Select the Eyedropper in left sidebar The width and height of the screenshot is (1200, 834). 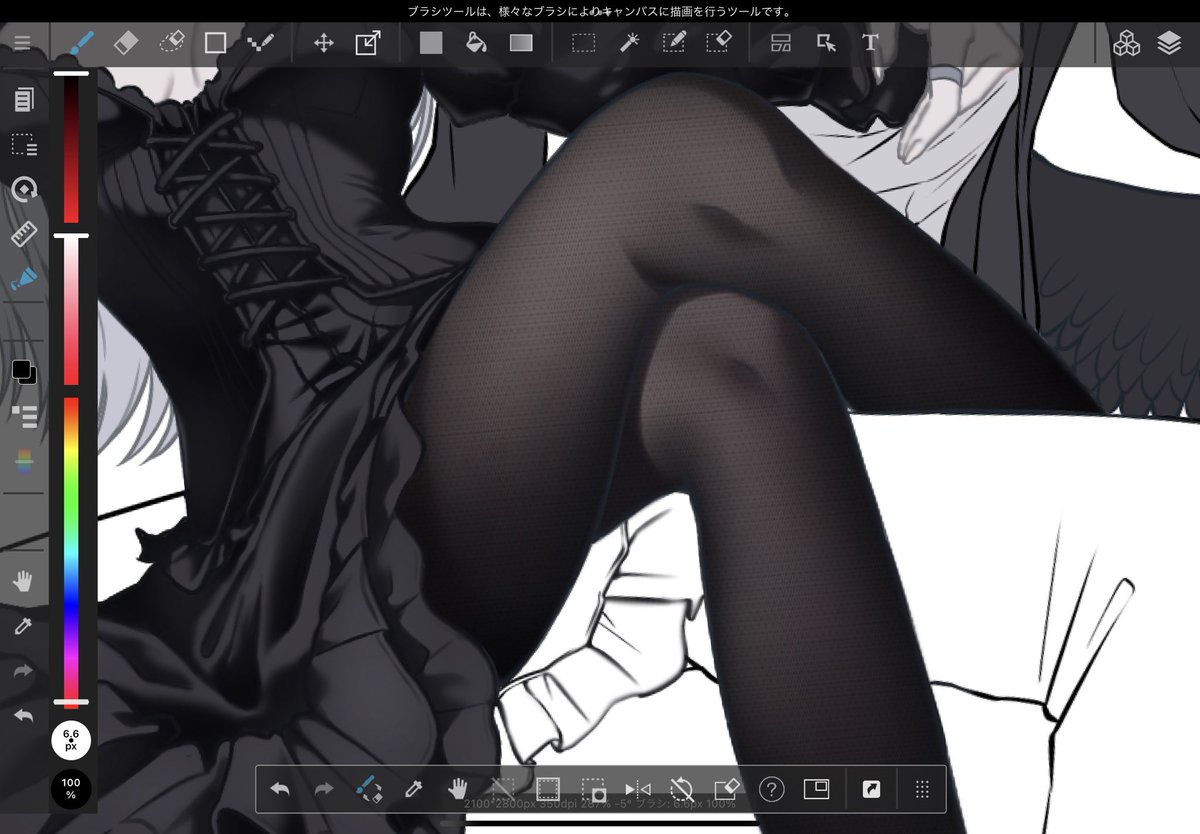(x=23, y=627)
